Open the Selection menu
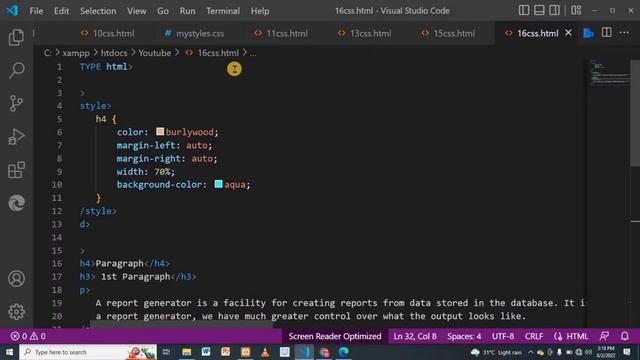 [x=98, y=11]
